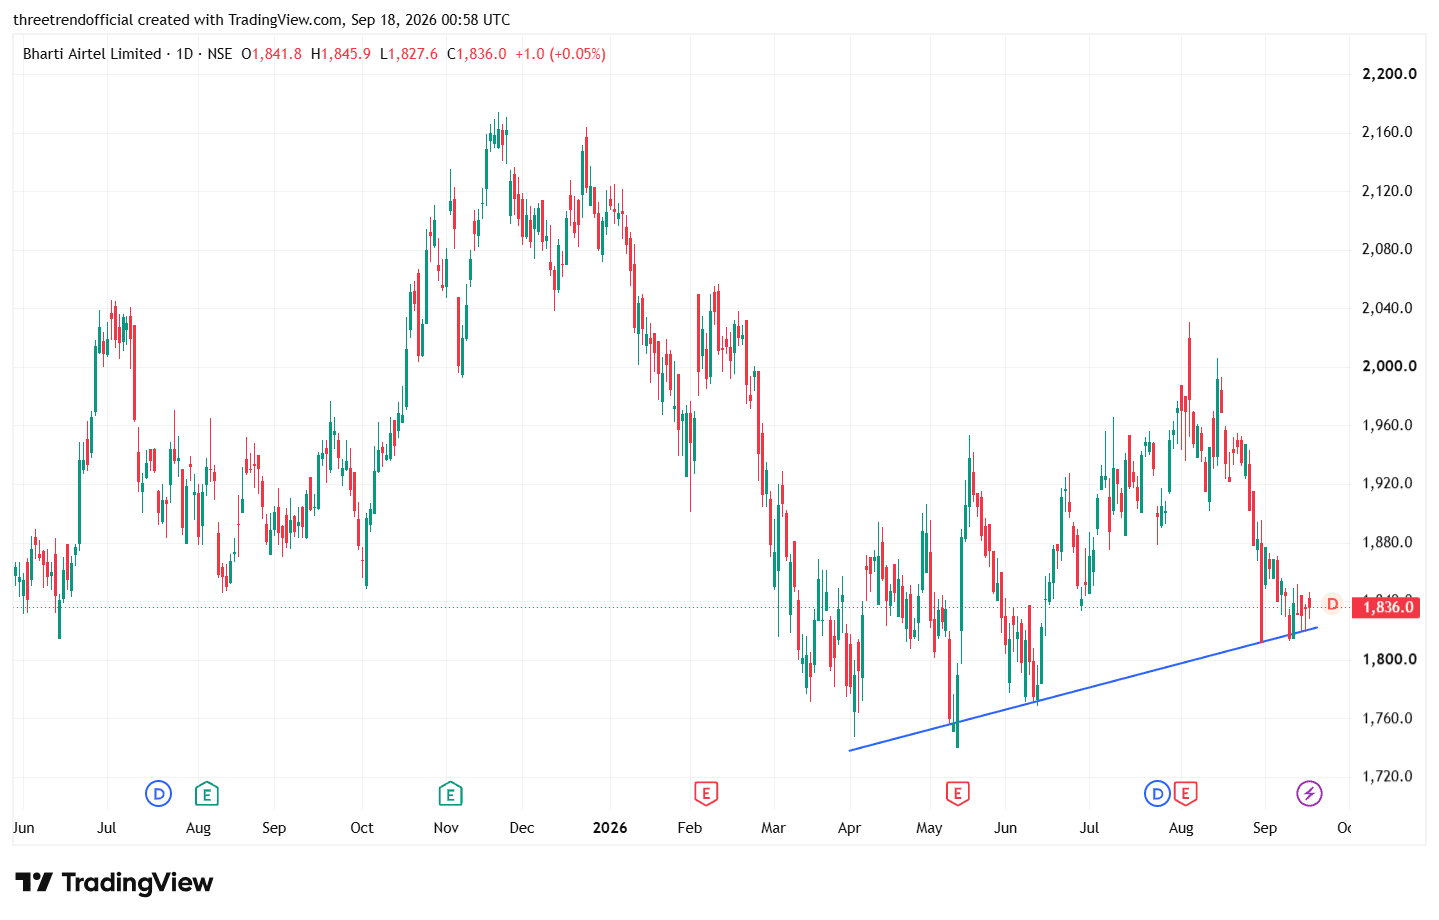The image size is (1439, 920).
Task: Select the blue ascending trendline
Action: click(x=1083, y=689)
